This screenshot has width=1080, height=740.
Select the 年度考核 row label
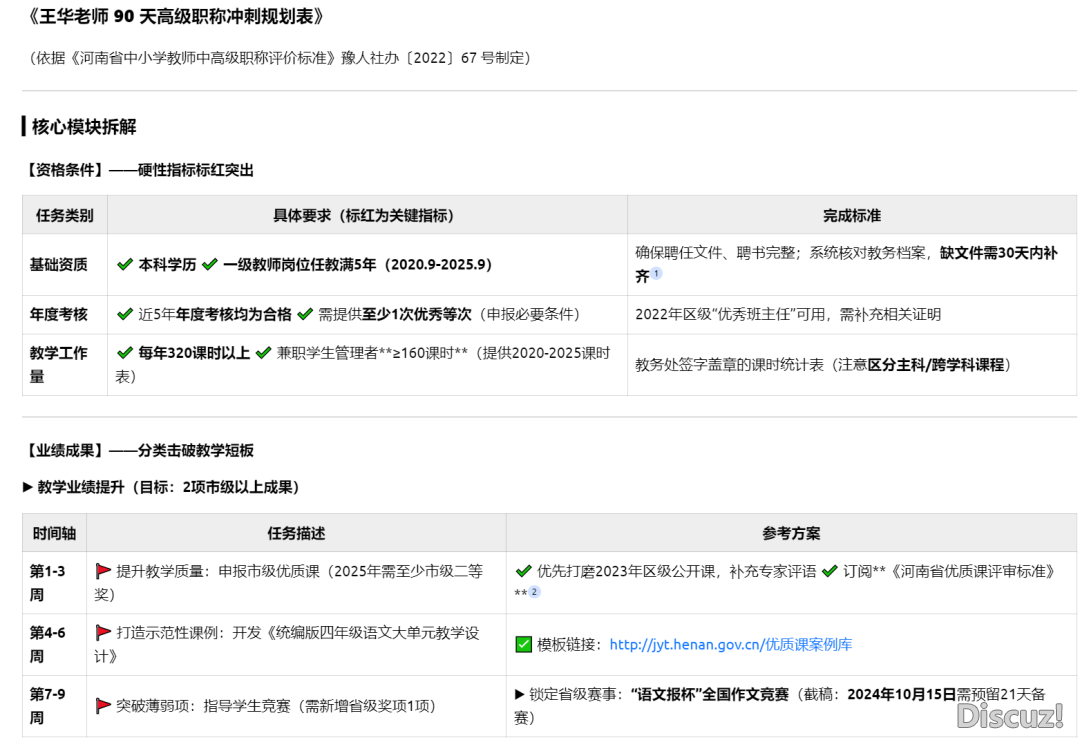[x=59, y=314]
